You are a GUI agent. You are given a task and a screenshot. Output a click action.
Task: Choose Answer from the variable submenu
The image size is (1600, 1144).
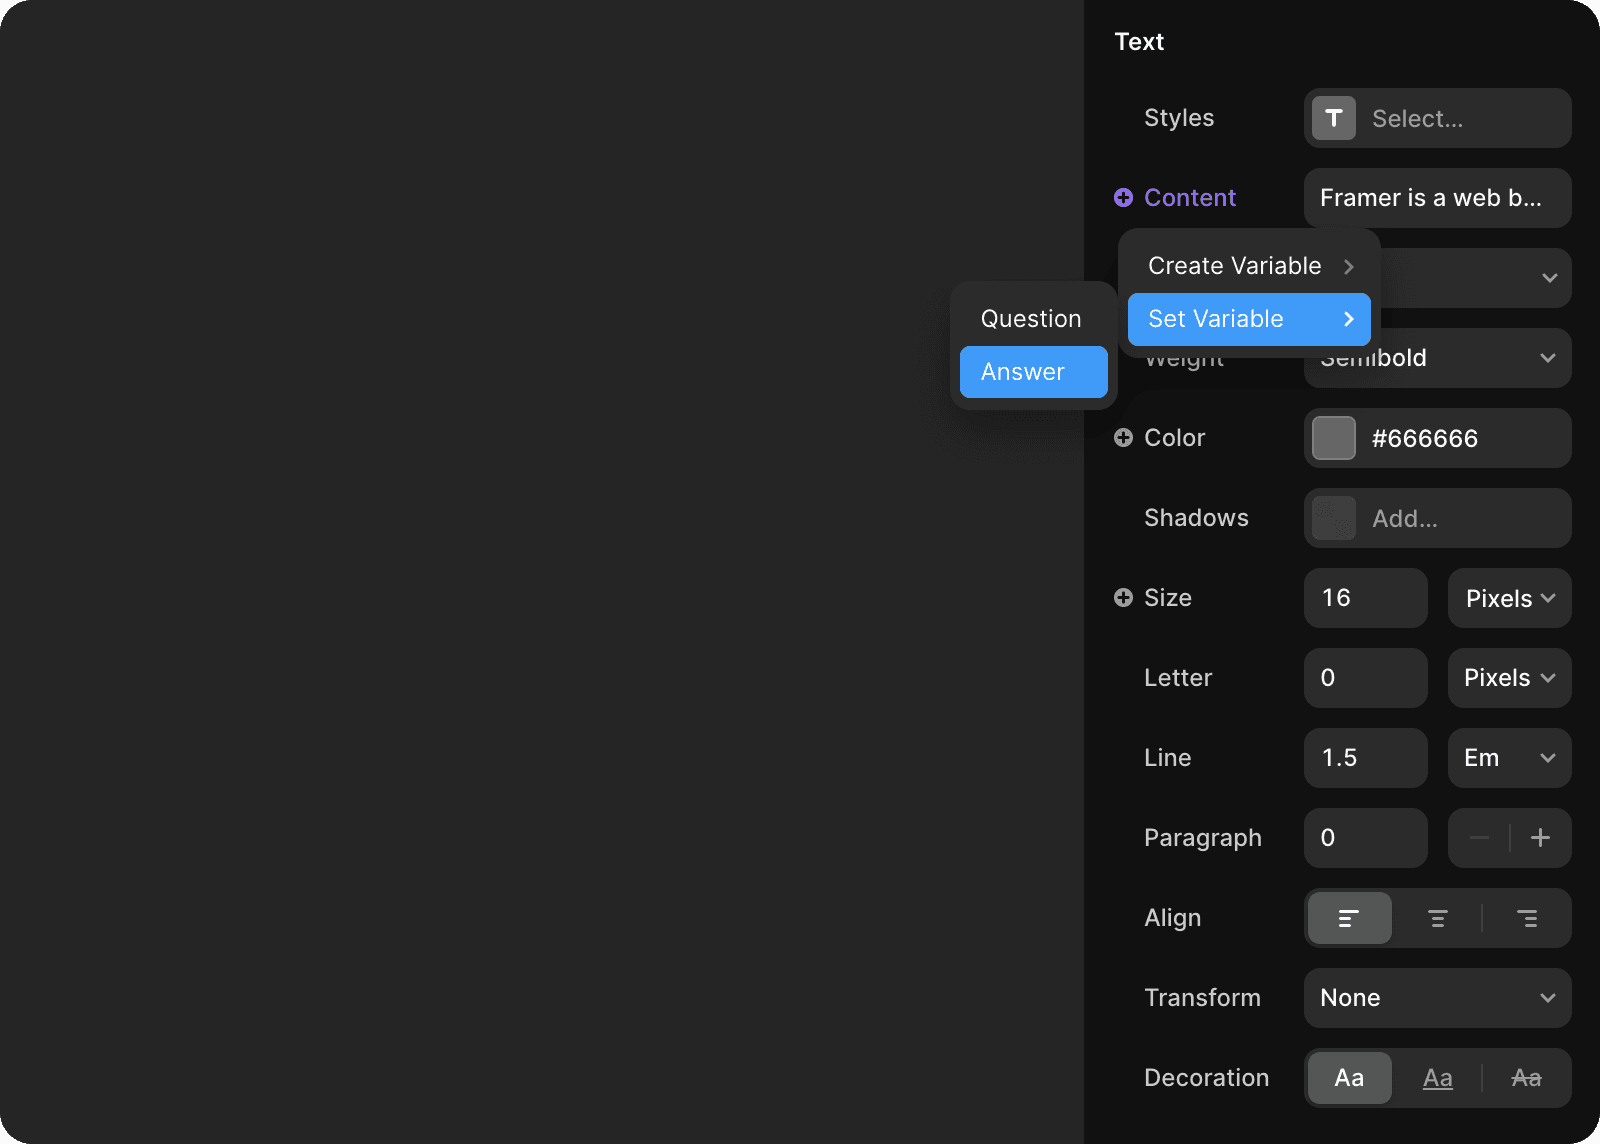point(1033,372)
